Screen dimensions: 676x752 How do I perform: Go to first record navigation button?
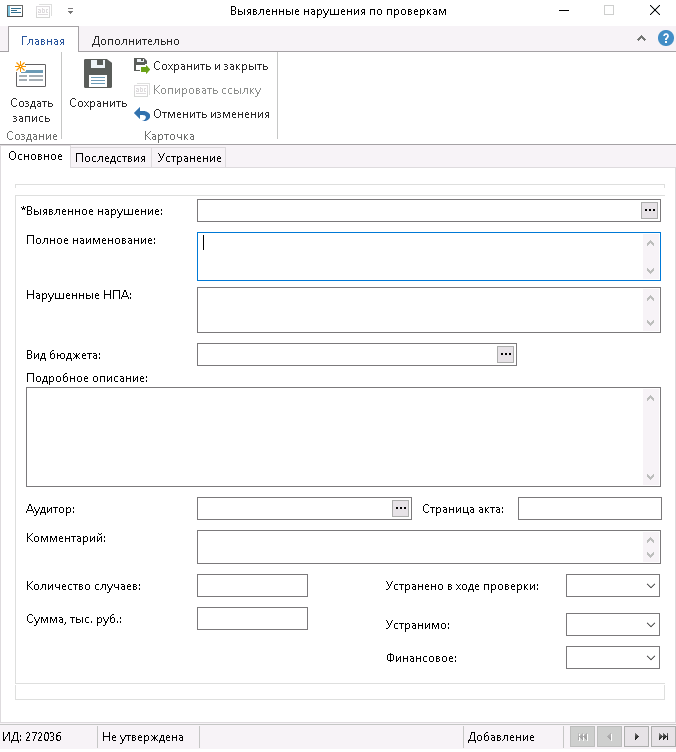[x=583, y=737]
